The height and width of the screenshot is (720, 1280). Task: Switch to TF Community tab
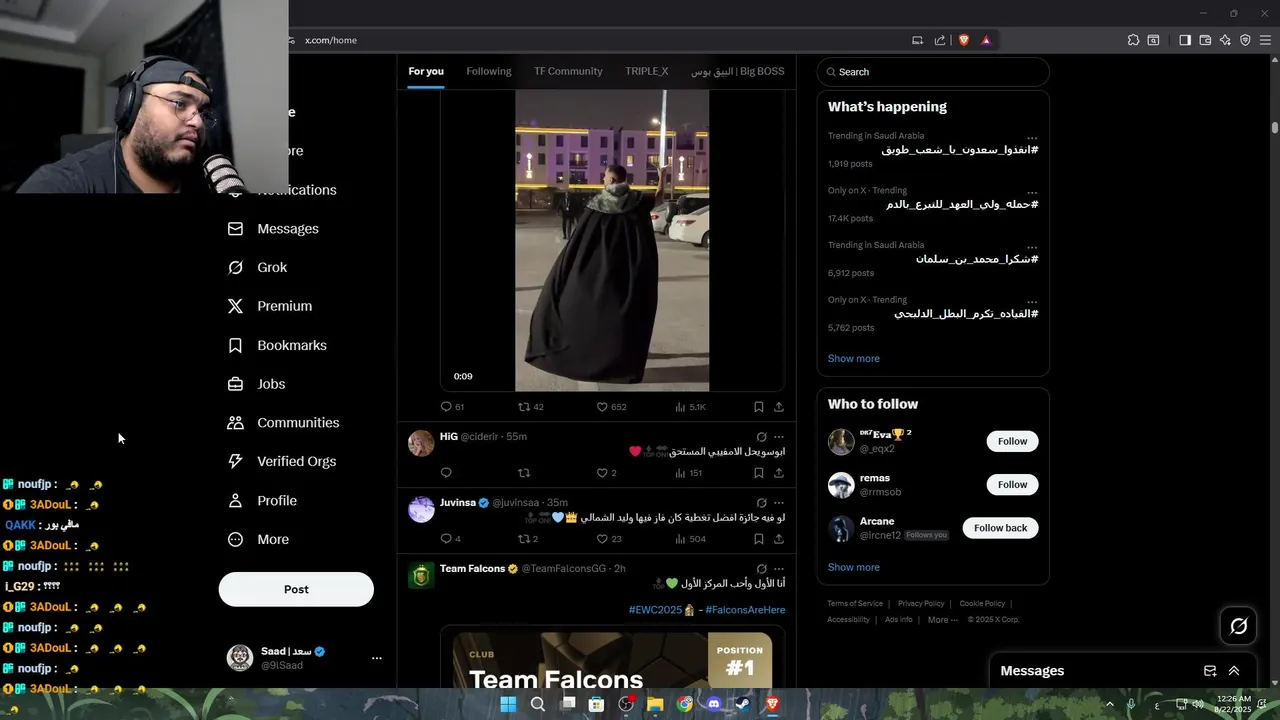pyautogui.click(x=568, y=71)
